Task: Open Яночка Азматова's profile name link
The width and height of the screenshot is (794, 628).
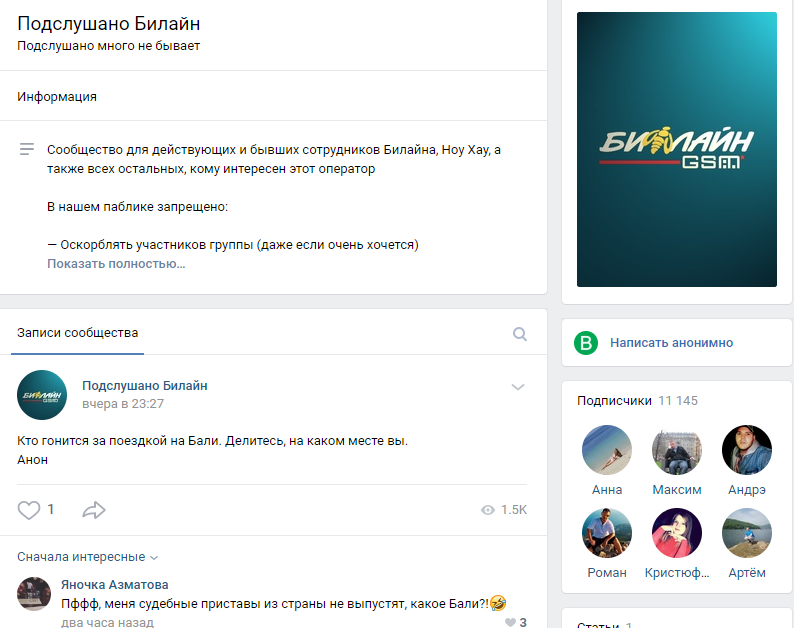Action: [x=114, y=584]
